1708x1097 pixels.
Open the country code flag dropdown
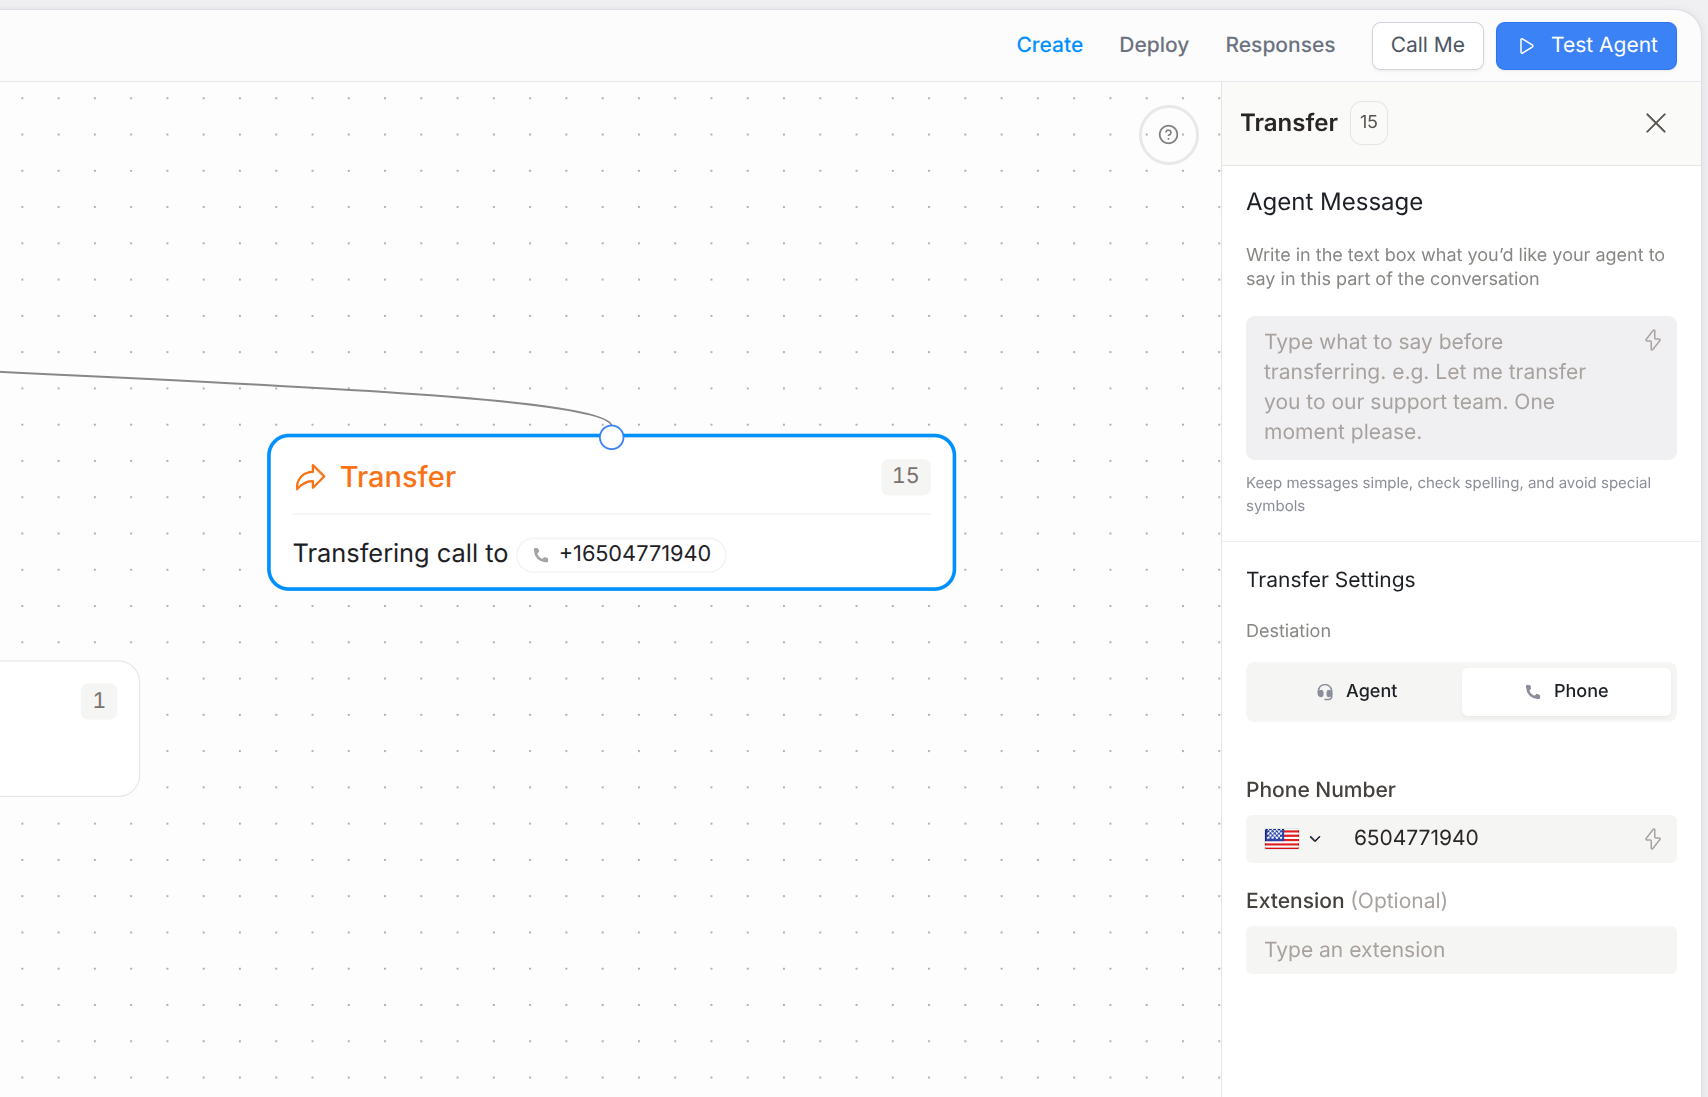[x=1283, y=839]
